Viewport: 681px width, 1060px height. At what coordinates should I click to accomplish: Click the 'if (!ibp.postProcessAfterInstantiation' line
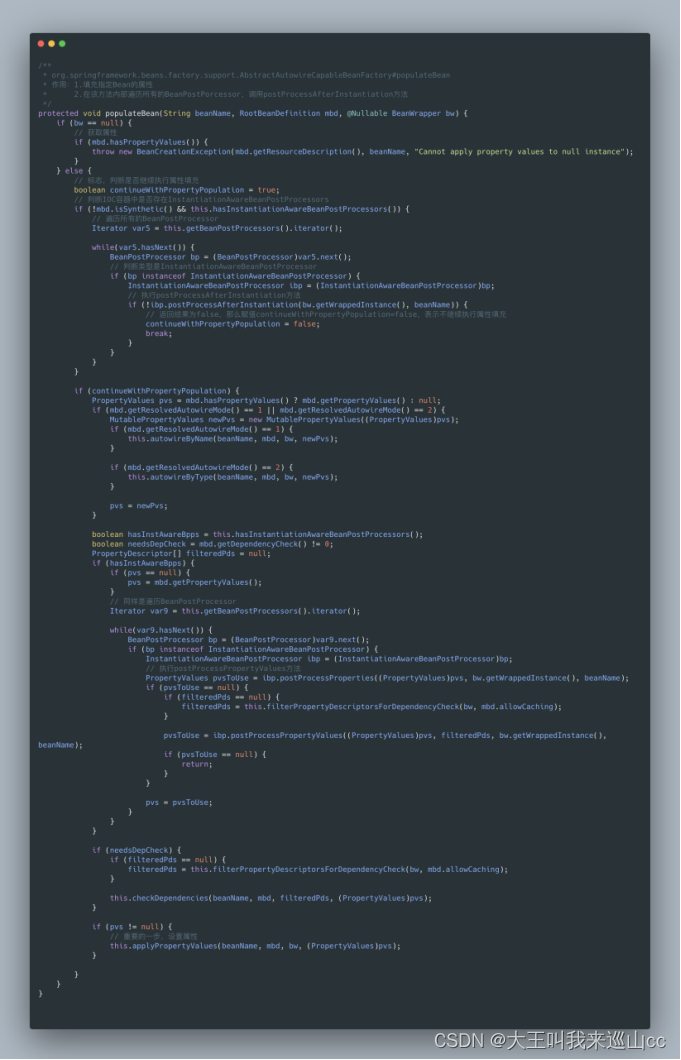click(298, 305)
